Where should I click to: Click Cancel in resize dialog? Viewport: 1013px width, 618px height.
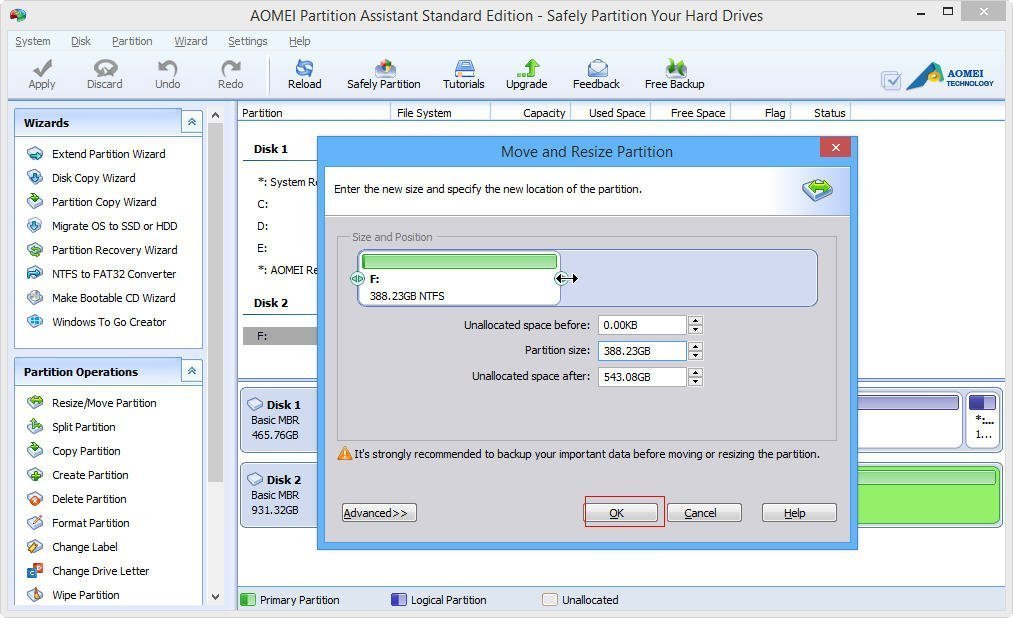704,513
